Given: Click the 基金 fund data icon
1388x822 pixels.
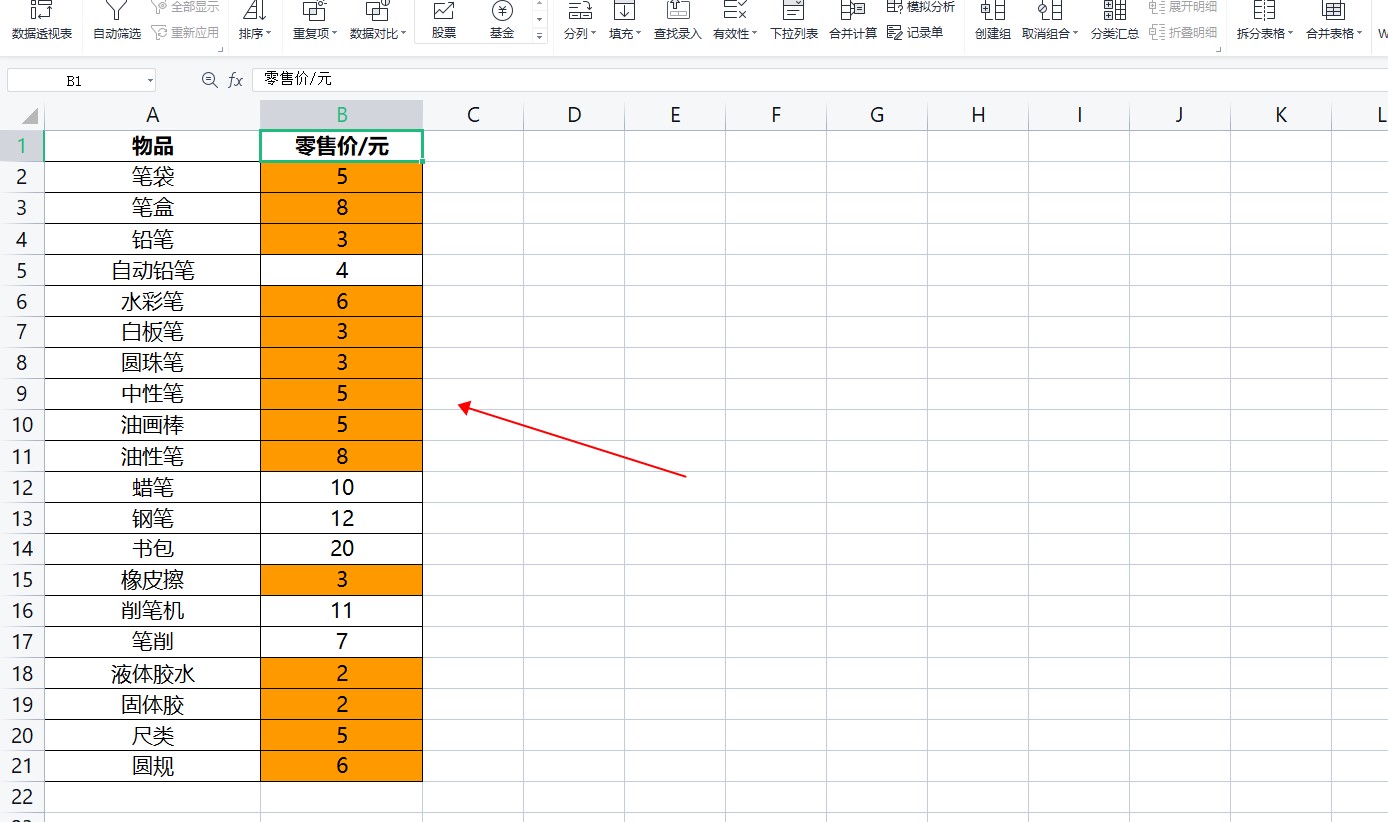Looking at the screenshot, I should (502, 19).
